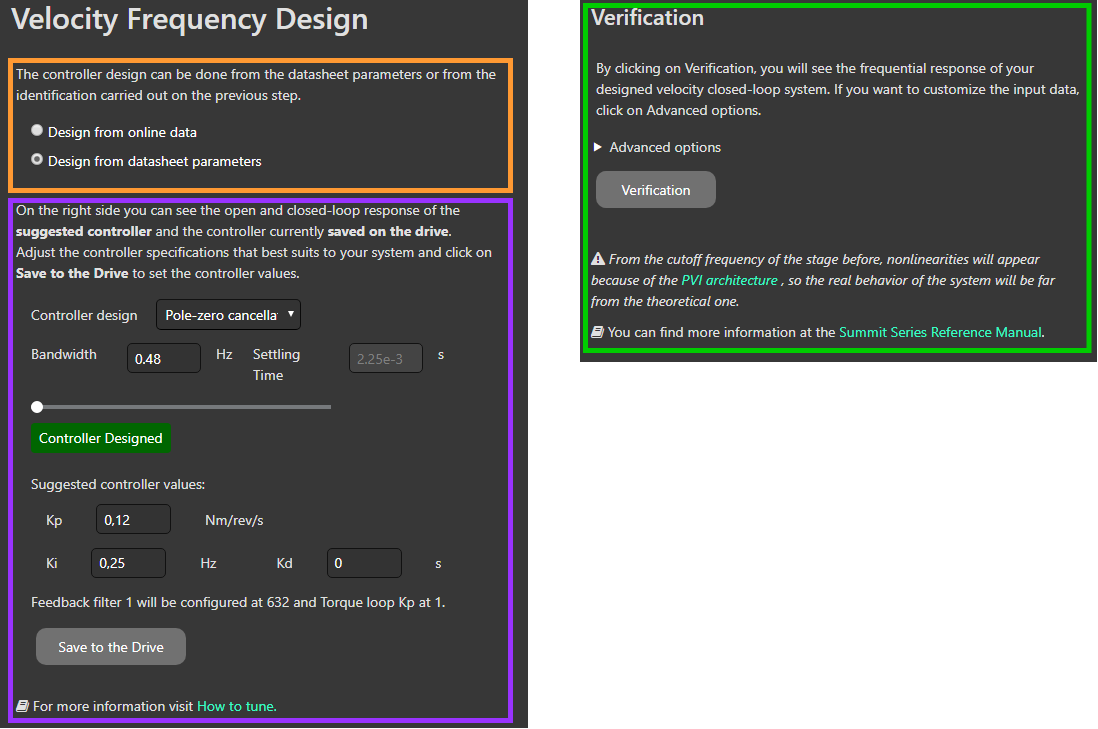Click the Verification button
This screenshot has width=1098, height=729.
click(656, 190)
